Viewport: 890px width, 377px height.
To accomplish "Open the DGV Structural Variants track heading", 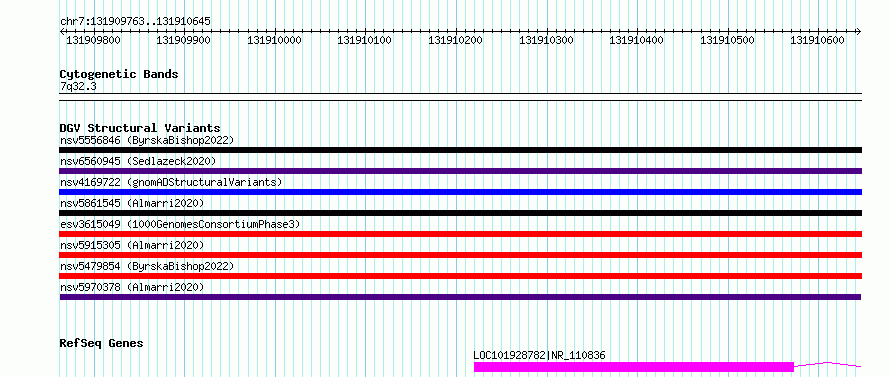I will click(140, 128).
